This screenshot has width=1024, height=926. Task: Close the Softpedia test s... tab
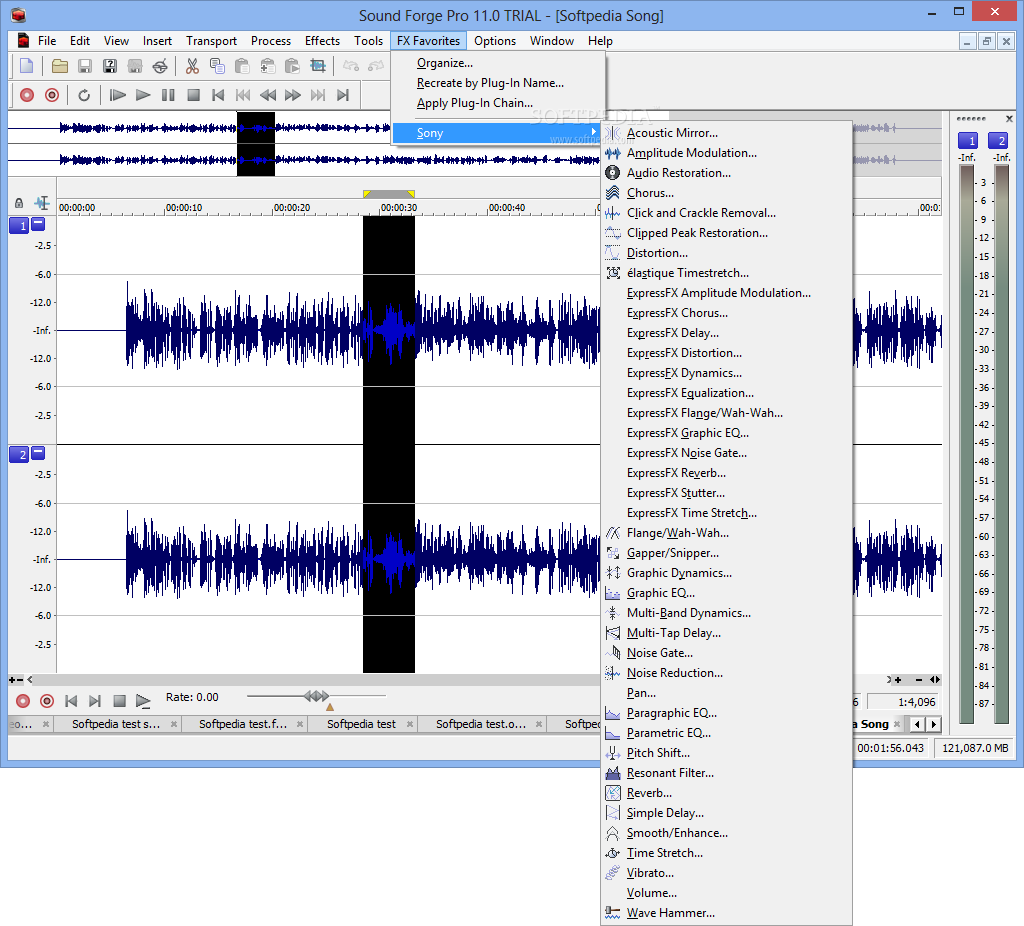[x=174, y=724]
